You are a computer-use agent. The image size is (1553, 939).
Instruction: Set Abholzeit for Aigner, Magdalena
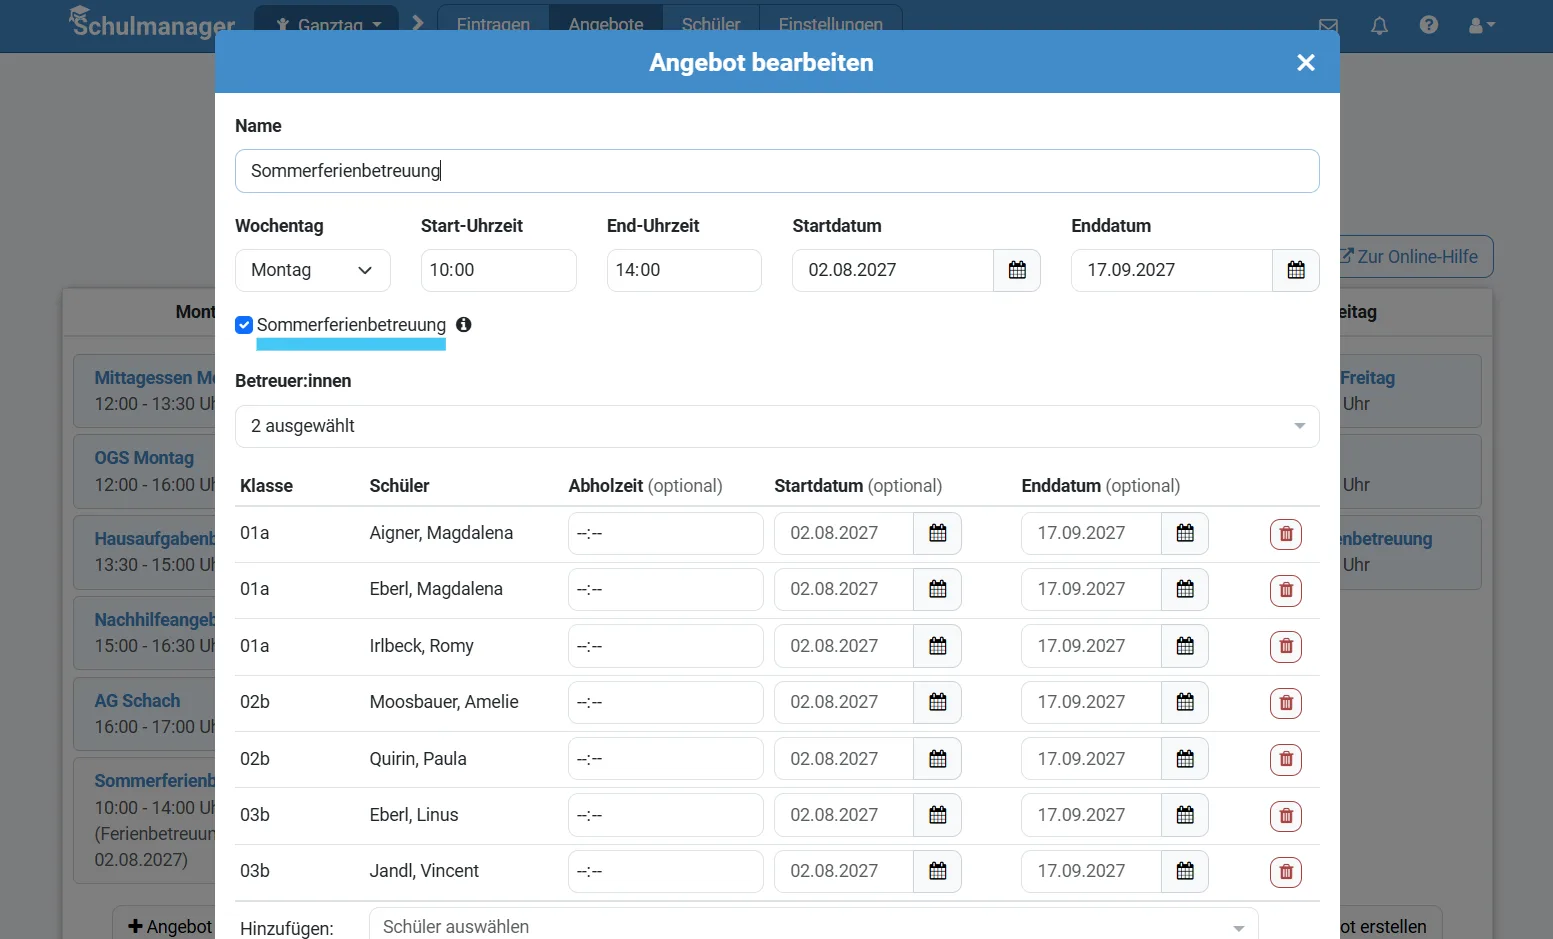point(666,534)
